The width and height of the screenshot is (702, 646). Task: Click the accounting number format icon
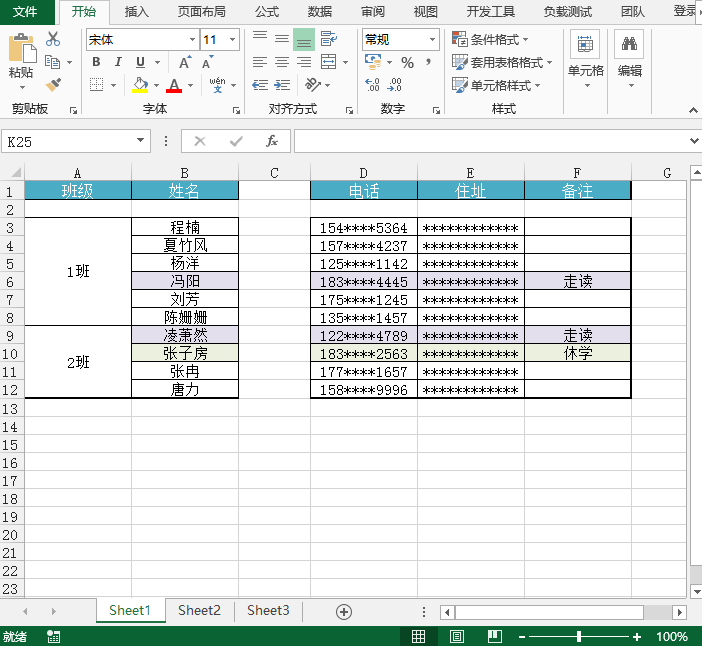coord(373,62)
